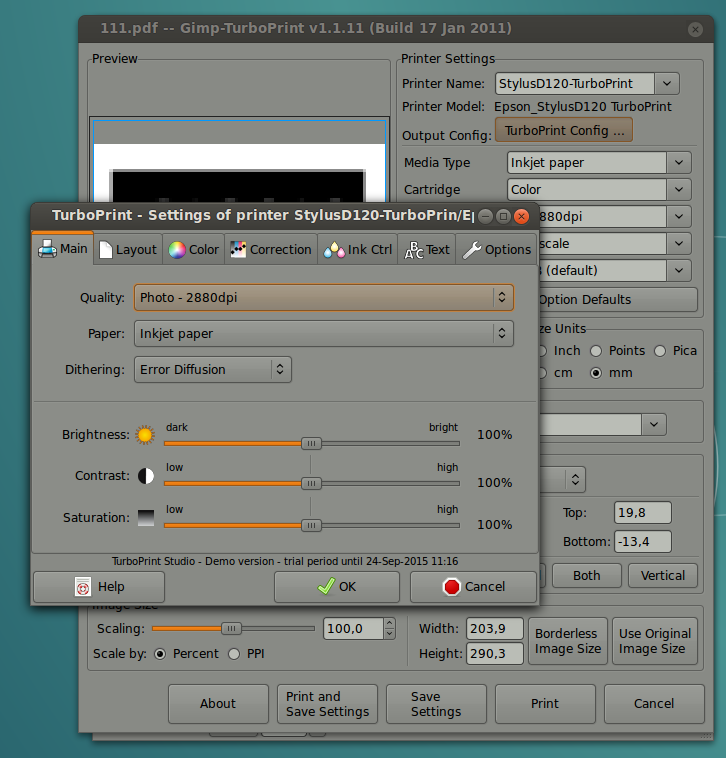Switch to the Options tab
The height and width of the screenshot is (758, 726).
pyautogui.click(x=496, y=249)
